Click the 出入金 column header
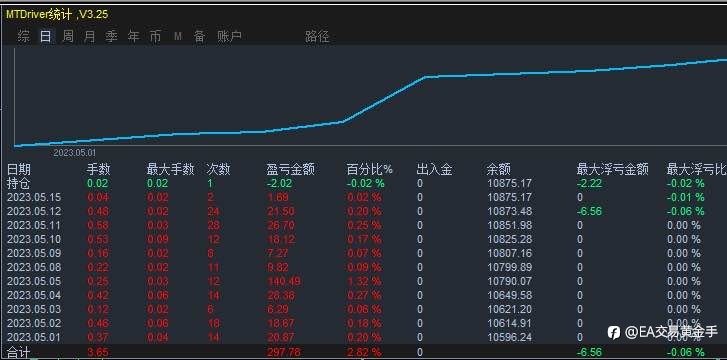 (434, 169)
